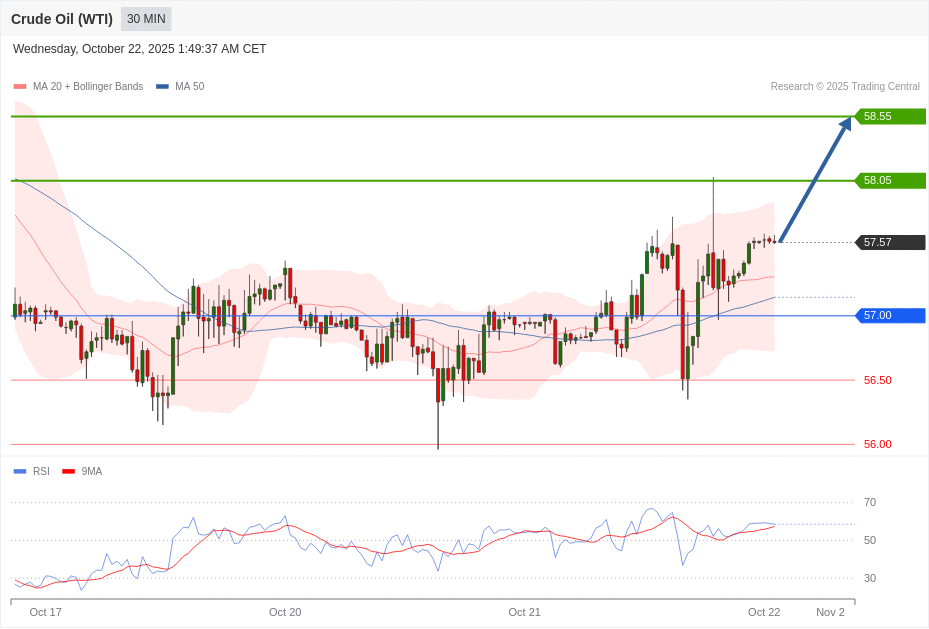Screen dimensions: 929x629
Task: Select the MA 50 legend label
Action: click(189, 87)
